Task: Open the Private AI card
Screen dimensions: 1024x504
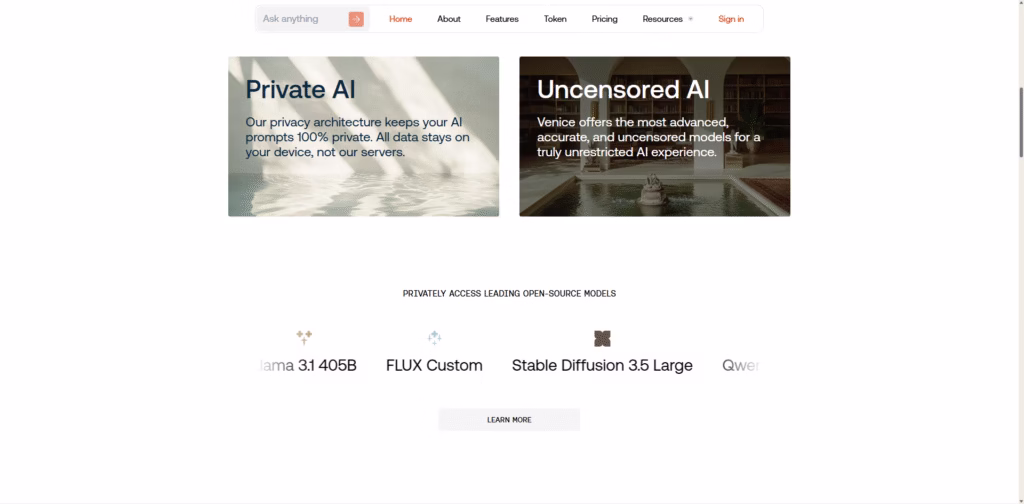Action: [x=363, y=136]
